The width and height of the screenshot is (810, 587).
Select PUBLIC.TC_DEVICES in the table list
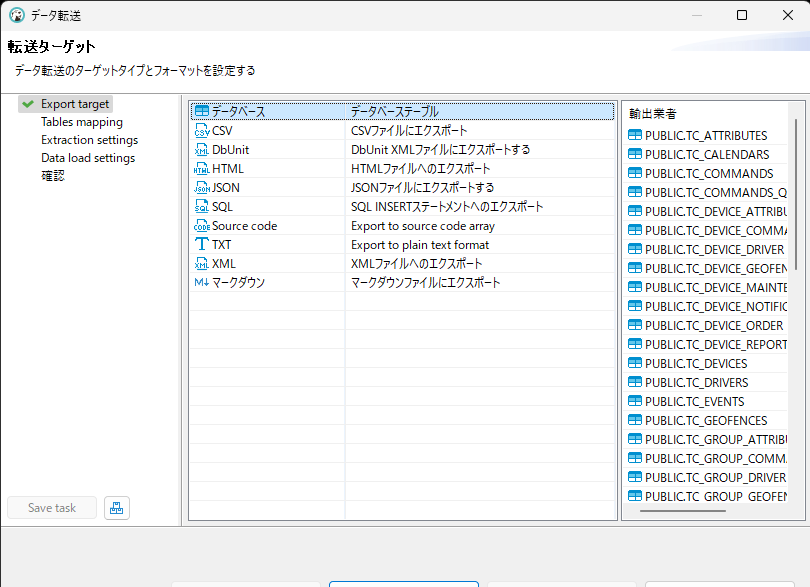coord(695,364)
